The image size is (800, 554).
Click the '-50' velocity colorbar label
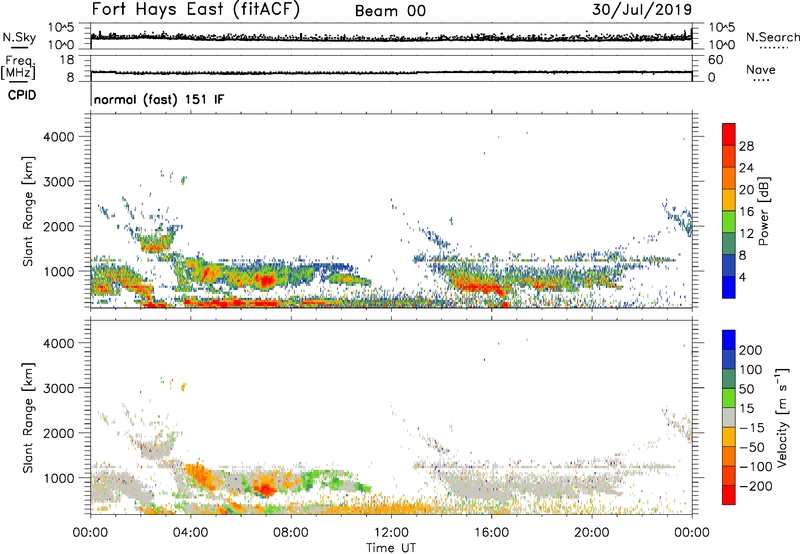(752, 447)
